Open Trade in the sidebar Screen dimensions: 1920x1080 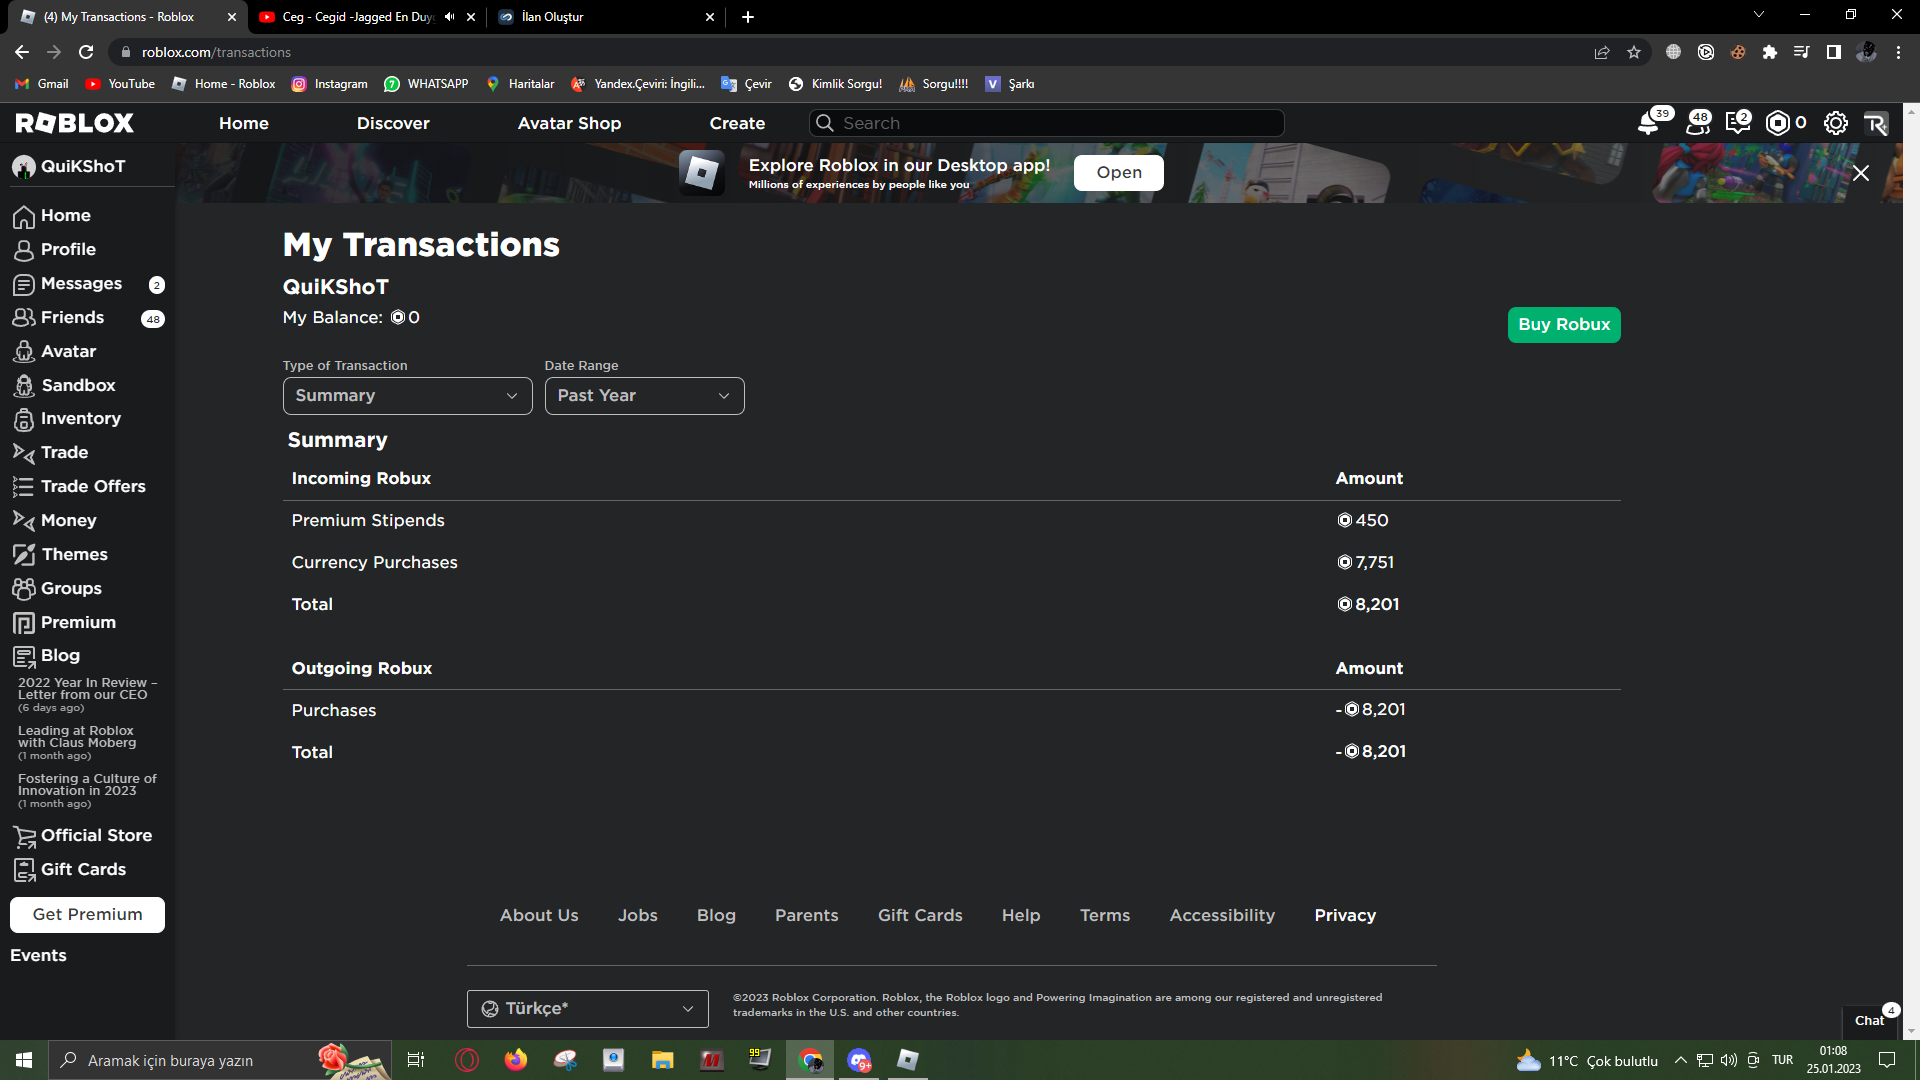click(x=51, y=453)
